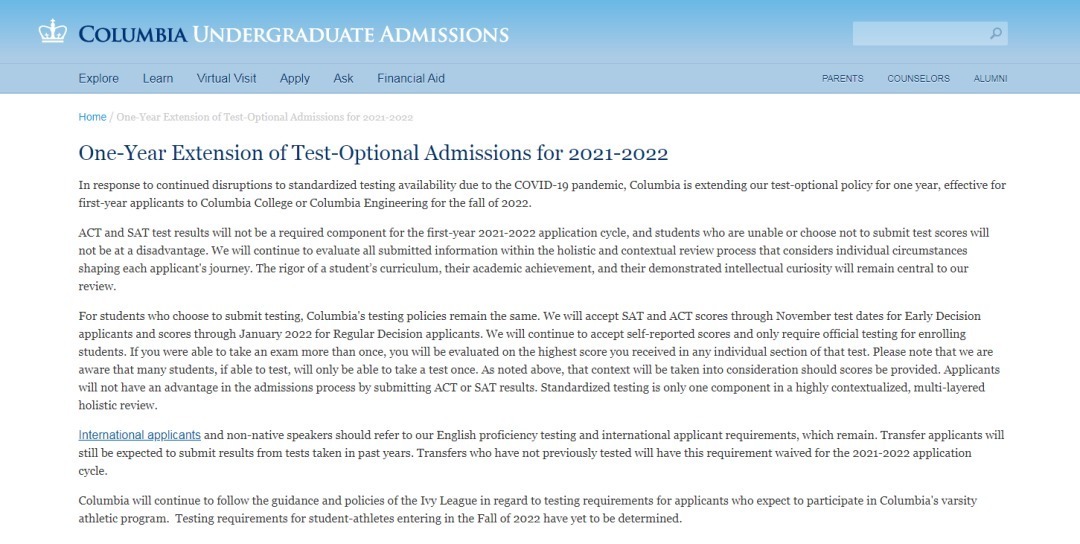Screen dimensions: 1080x544
Task: Open the Explore menu
Action: point(98,78)
